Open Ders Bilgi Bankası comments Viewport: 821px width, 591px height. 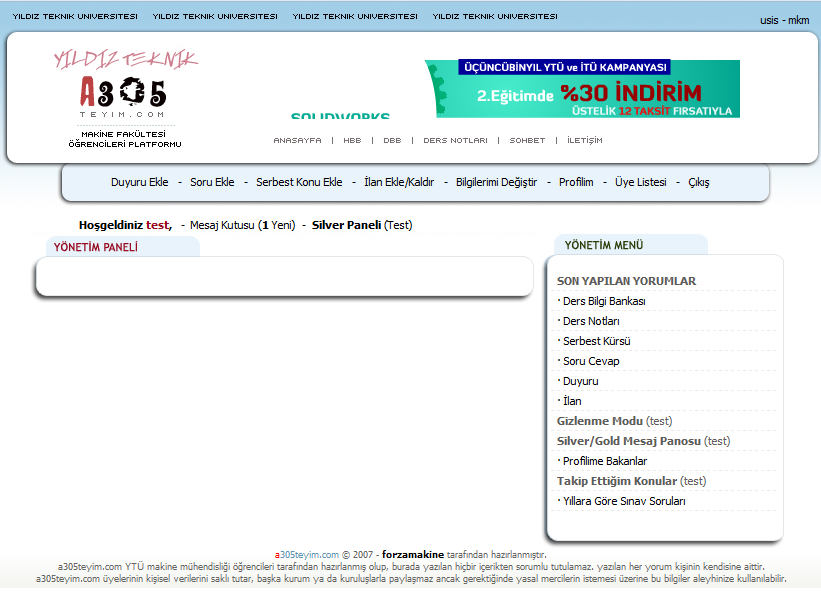604,301
